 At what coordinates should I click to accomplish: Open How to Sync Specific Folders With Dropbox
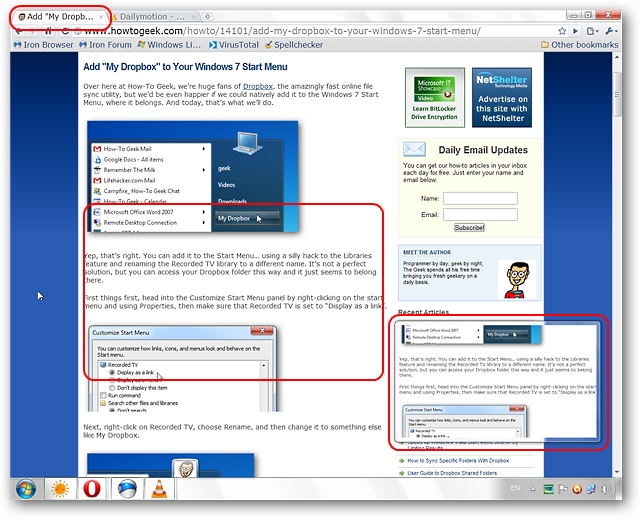pyautogui.click(x=458, y=460)
